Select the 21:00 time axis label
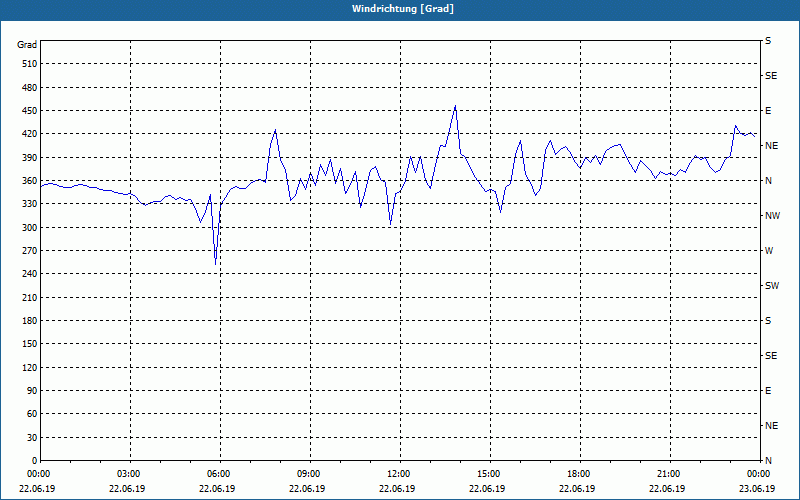Viewport: 800px width, 500px height. (x=670, y=474)
